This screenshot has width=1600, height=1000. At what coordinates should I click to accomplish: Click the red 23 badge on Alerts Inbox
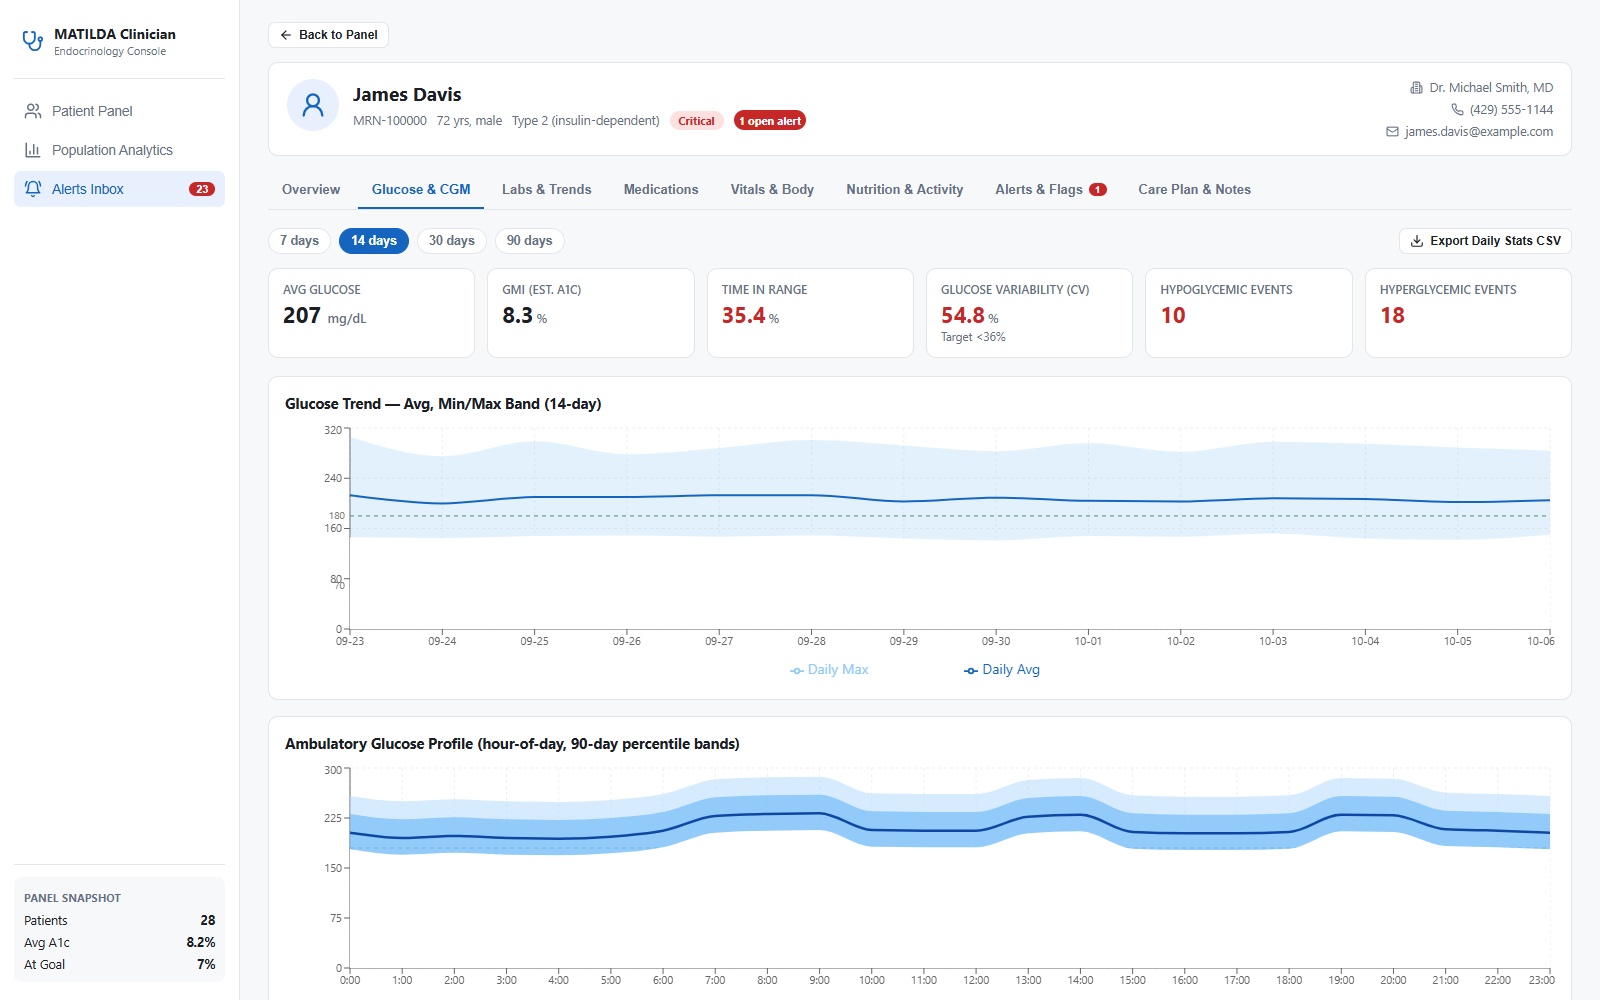(202, 189)
